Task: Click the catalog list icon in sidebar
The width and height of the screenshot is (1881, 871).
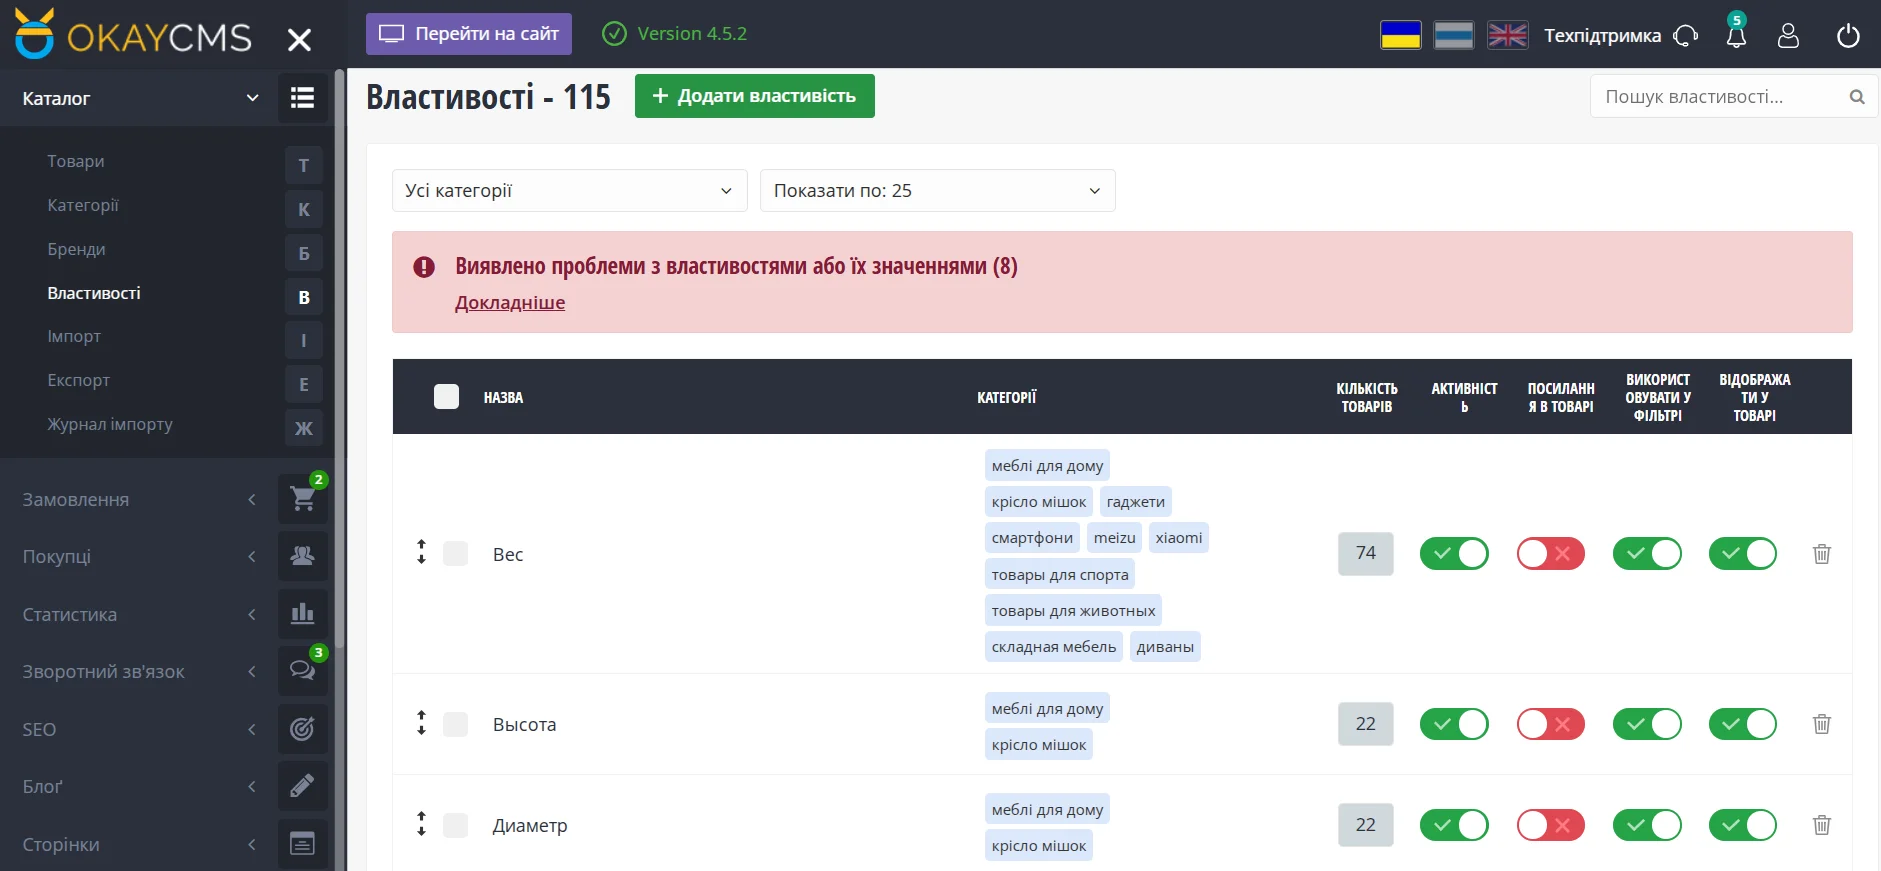Action: tap(302, 98)
